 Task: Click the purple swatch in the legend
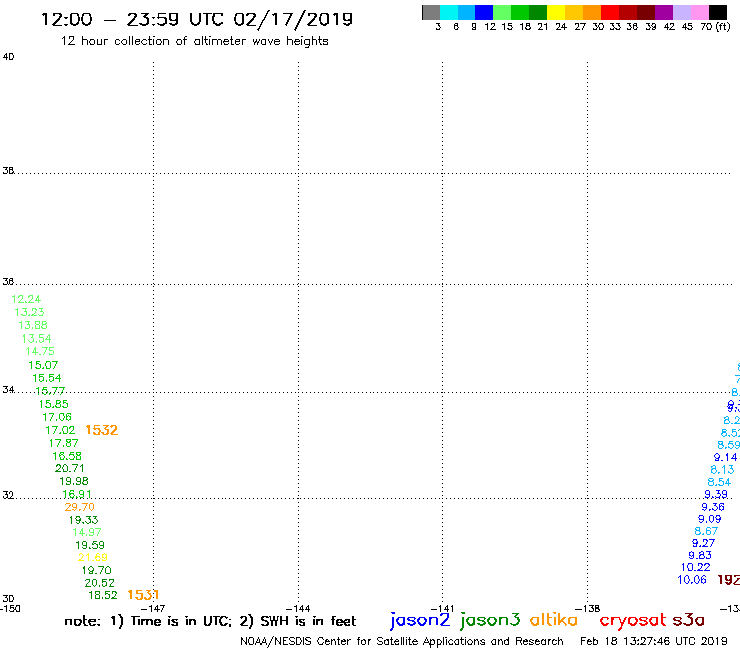tap(663, 12)
